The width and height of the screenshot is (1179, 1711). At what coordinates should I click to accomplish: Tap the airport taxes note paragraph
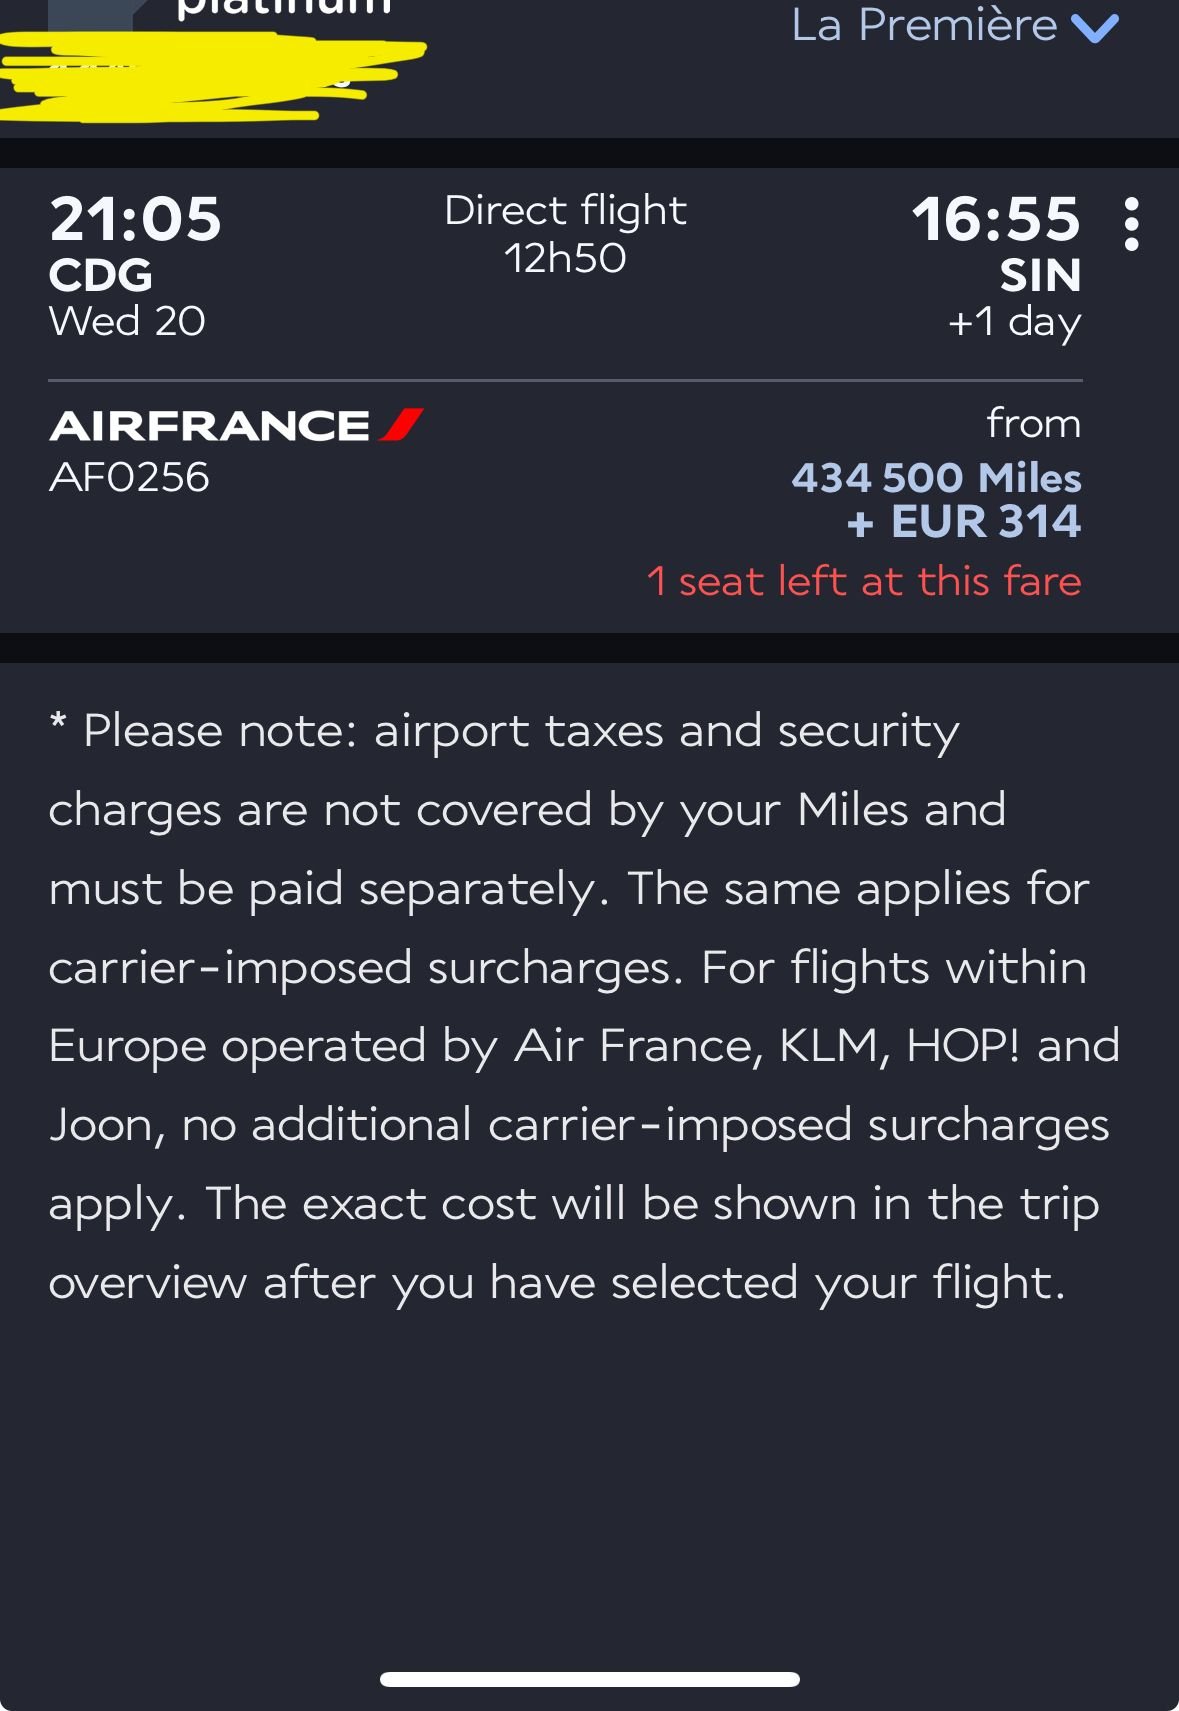tap(580, 1006)
